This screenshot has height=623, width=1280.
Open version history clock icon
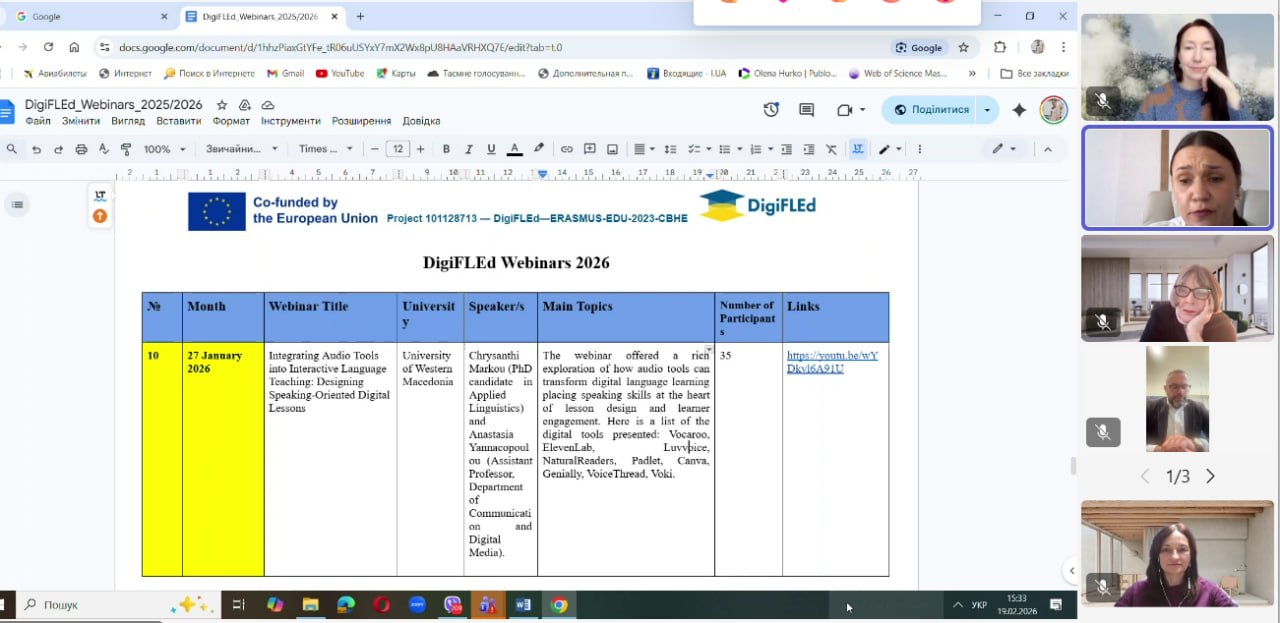pyautogui.click(x=771, y=110)
